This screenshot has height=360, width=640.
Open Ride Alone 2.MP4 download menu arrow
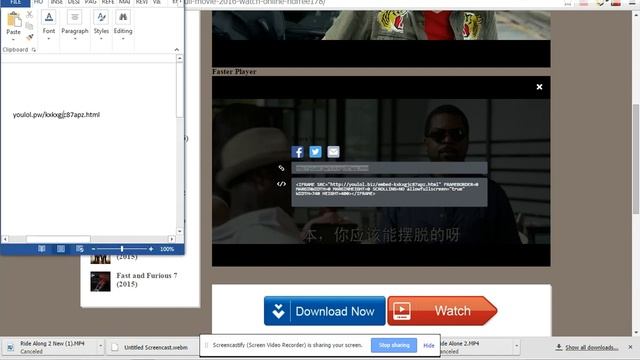(516, 347)
